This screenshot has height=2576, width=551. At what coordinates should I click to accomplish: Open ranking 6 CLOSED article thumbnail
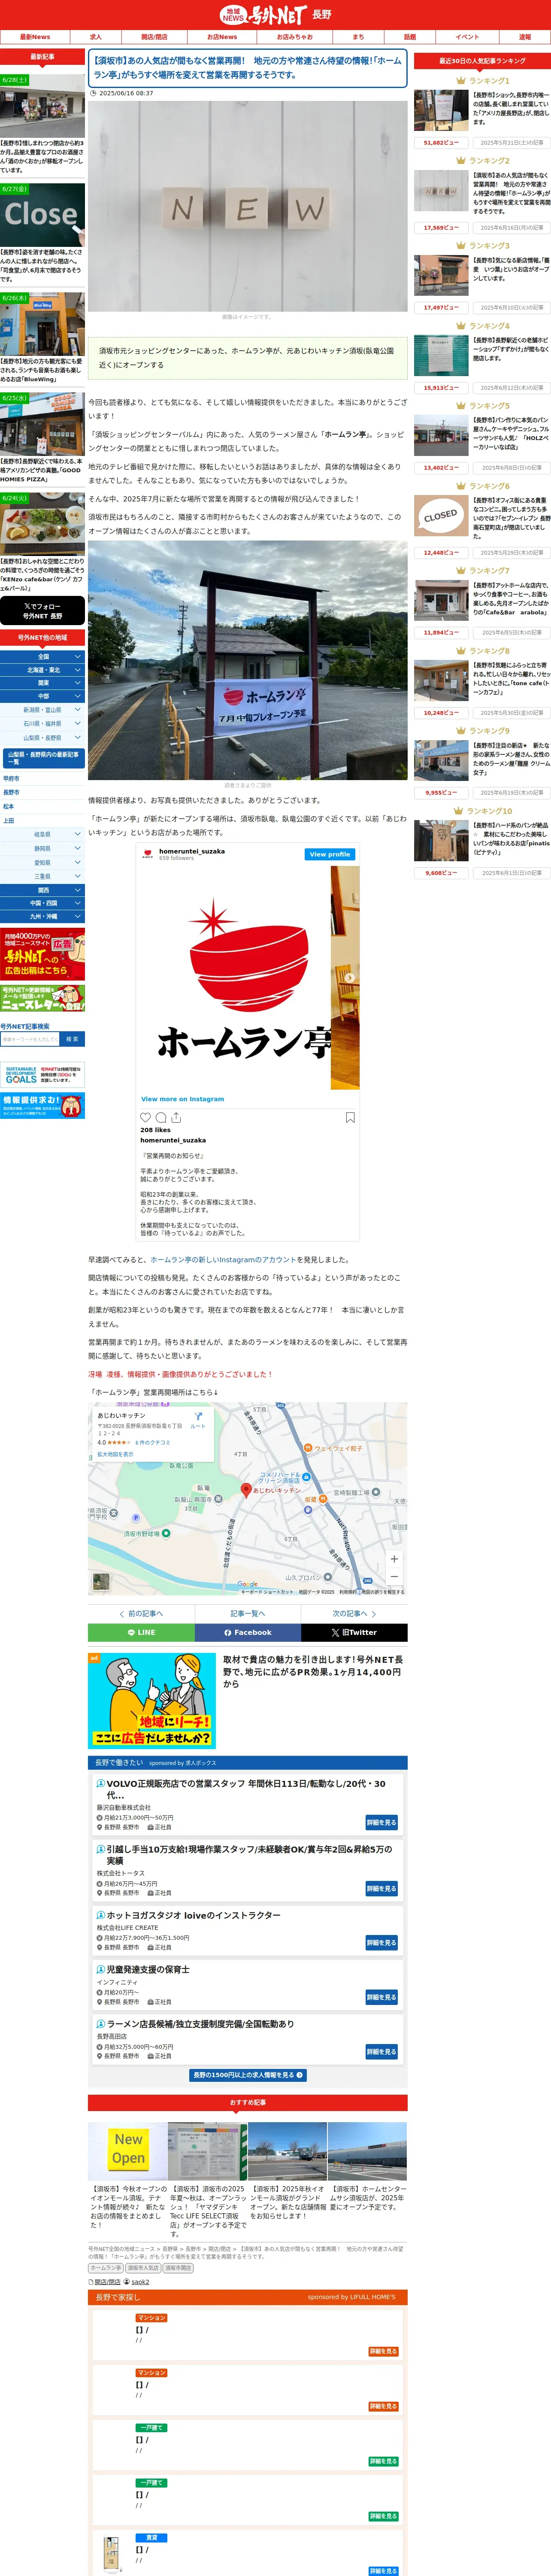tap(441, 516)
